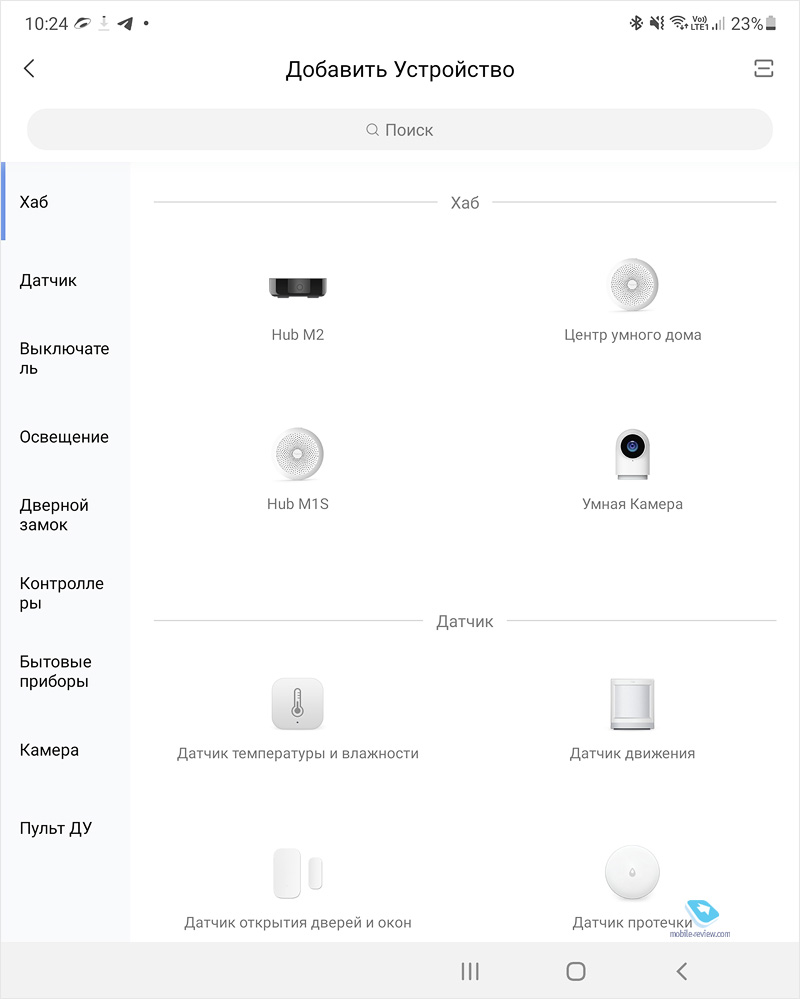This screenshot has width=800, height=999.
Task: Tap the muted sound status icon
Action: [657, 24]
